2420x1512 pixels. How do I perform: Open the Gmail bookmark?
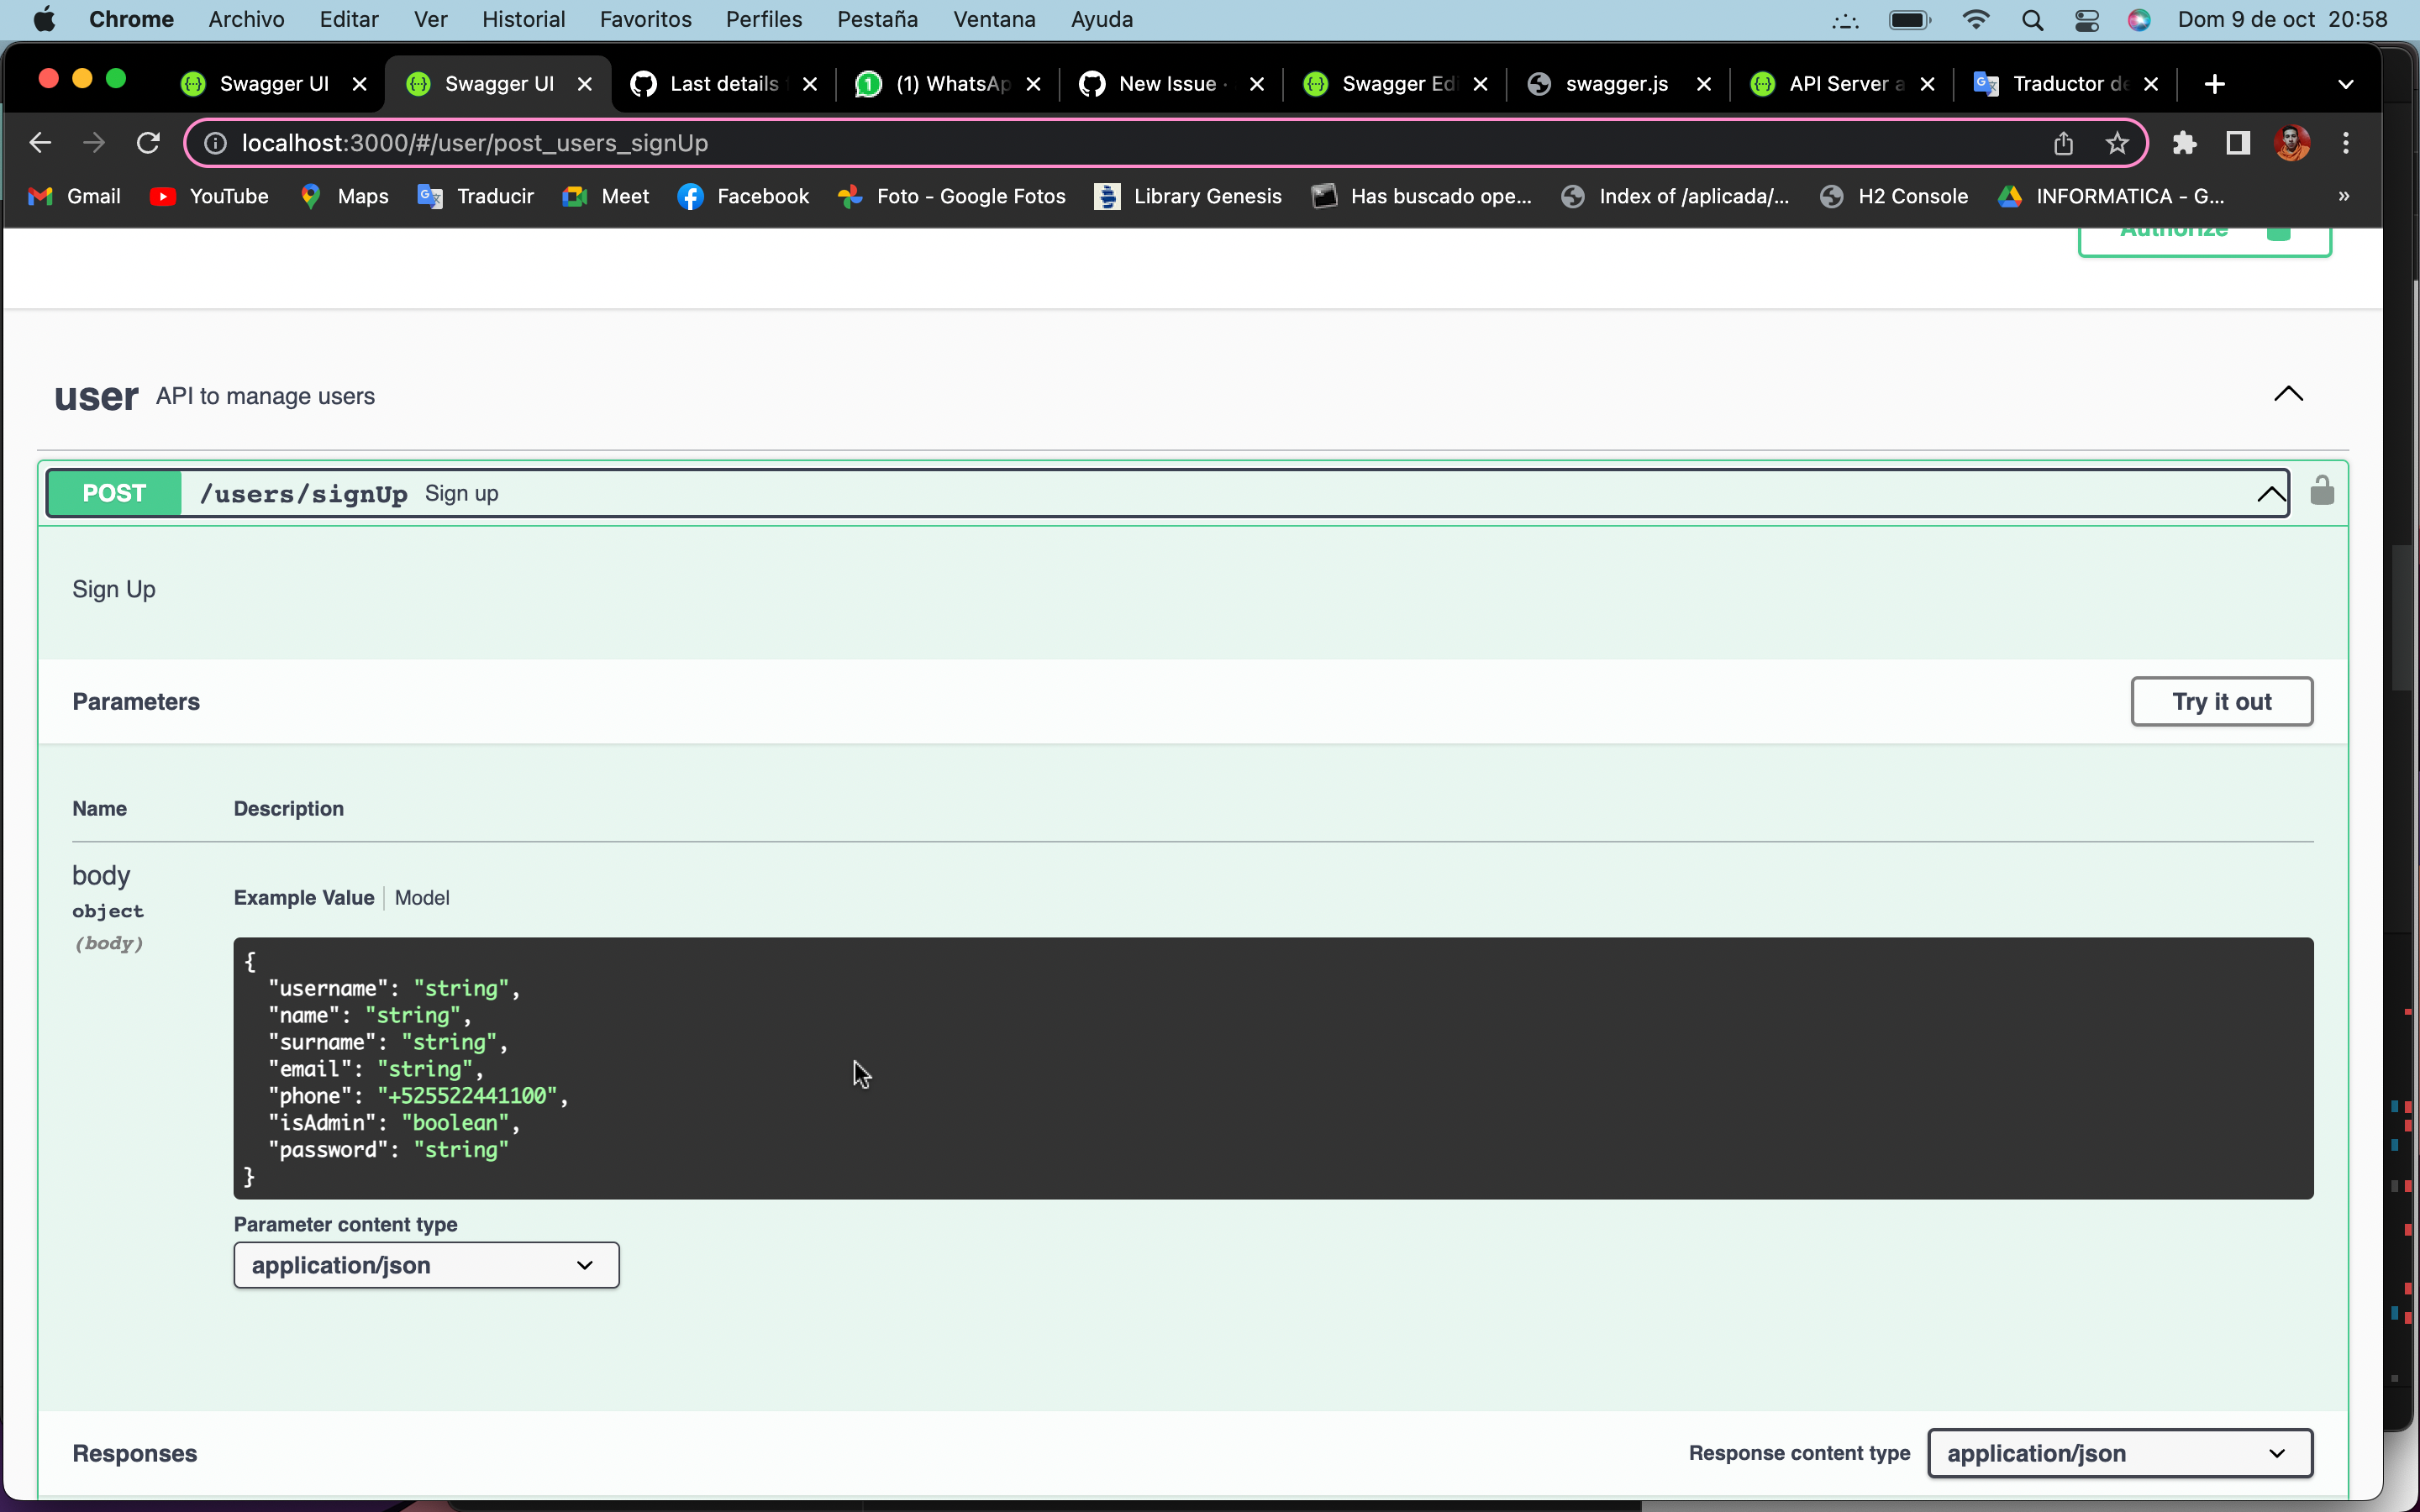(x=75, y=196)
